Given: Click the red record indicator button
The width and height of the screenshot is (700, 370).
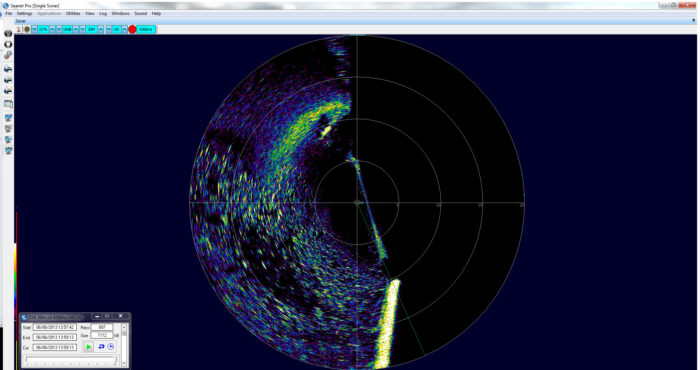Looking at the screenshot, I should pyautogui.click(x=132, y=29).
